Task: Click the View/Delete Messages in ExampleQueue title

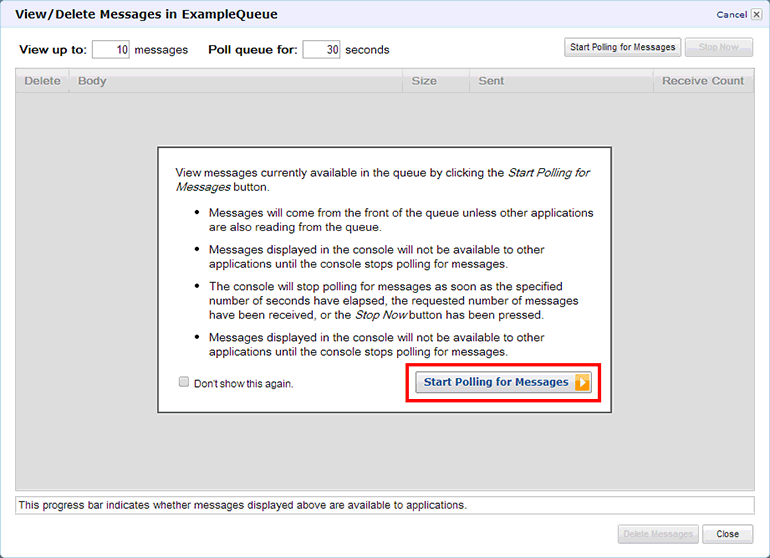Action: click(146, 15)
